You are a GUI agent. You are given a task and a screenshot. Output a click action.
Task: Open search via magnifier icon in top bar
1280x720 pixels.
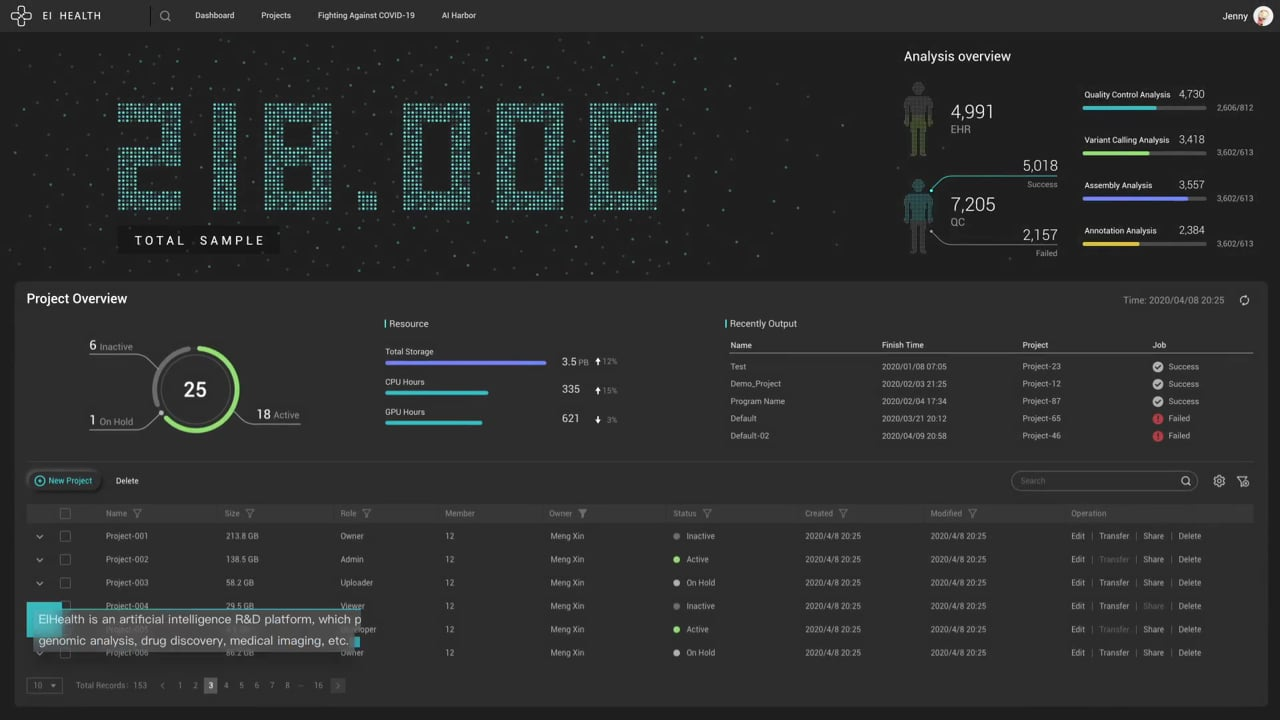coord(165,16)
